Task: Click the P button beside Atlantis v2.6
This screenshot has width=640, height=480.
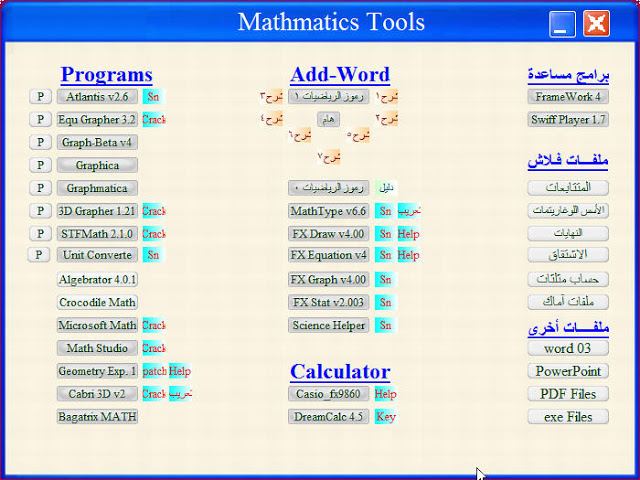Action: [40, 97]
